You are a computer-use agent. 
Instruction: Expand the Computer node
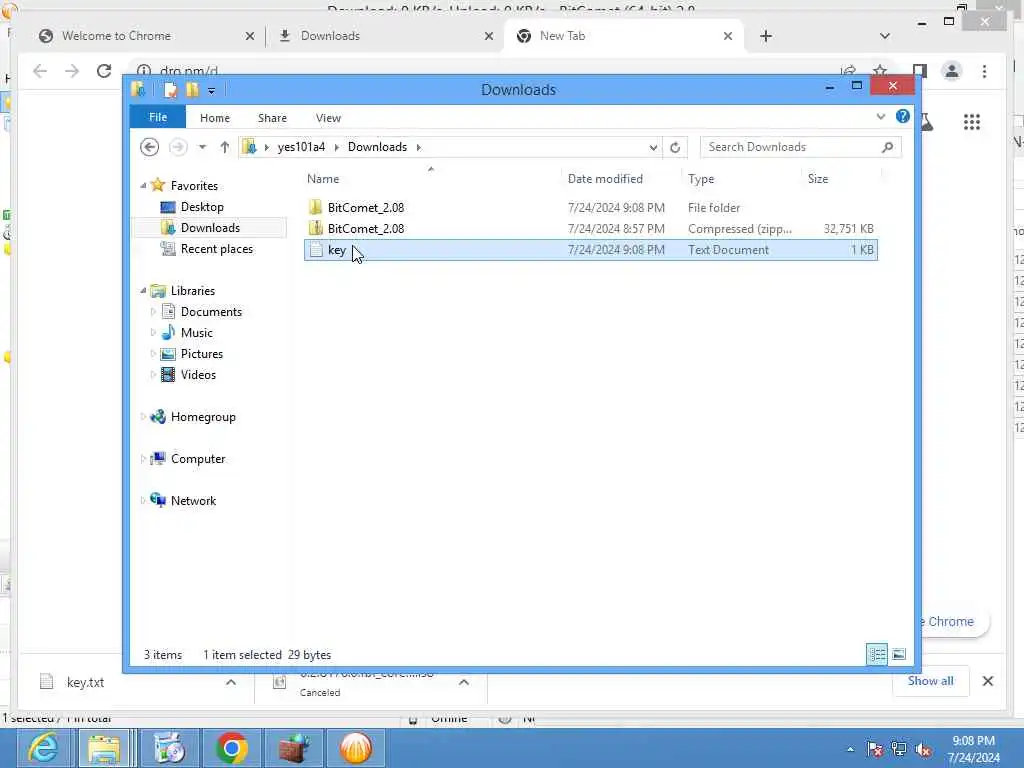click(143, 458)
